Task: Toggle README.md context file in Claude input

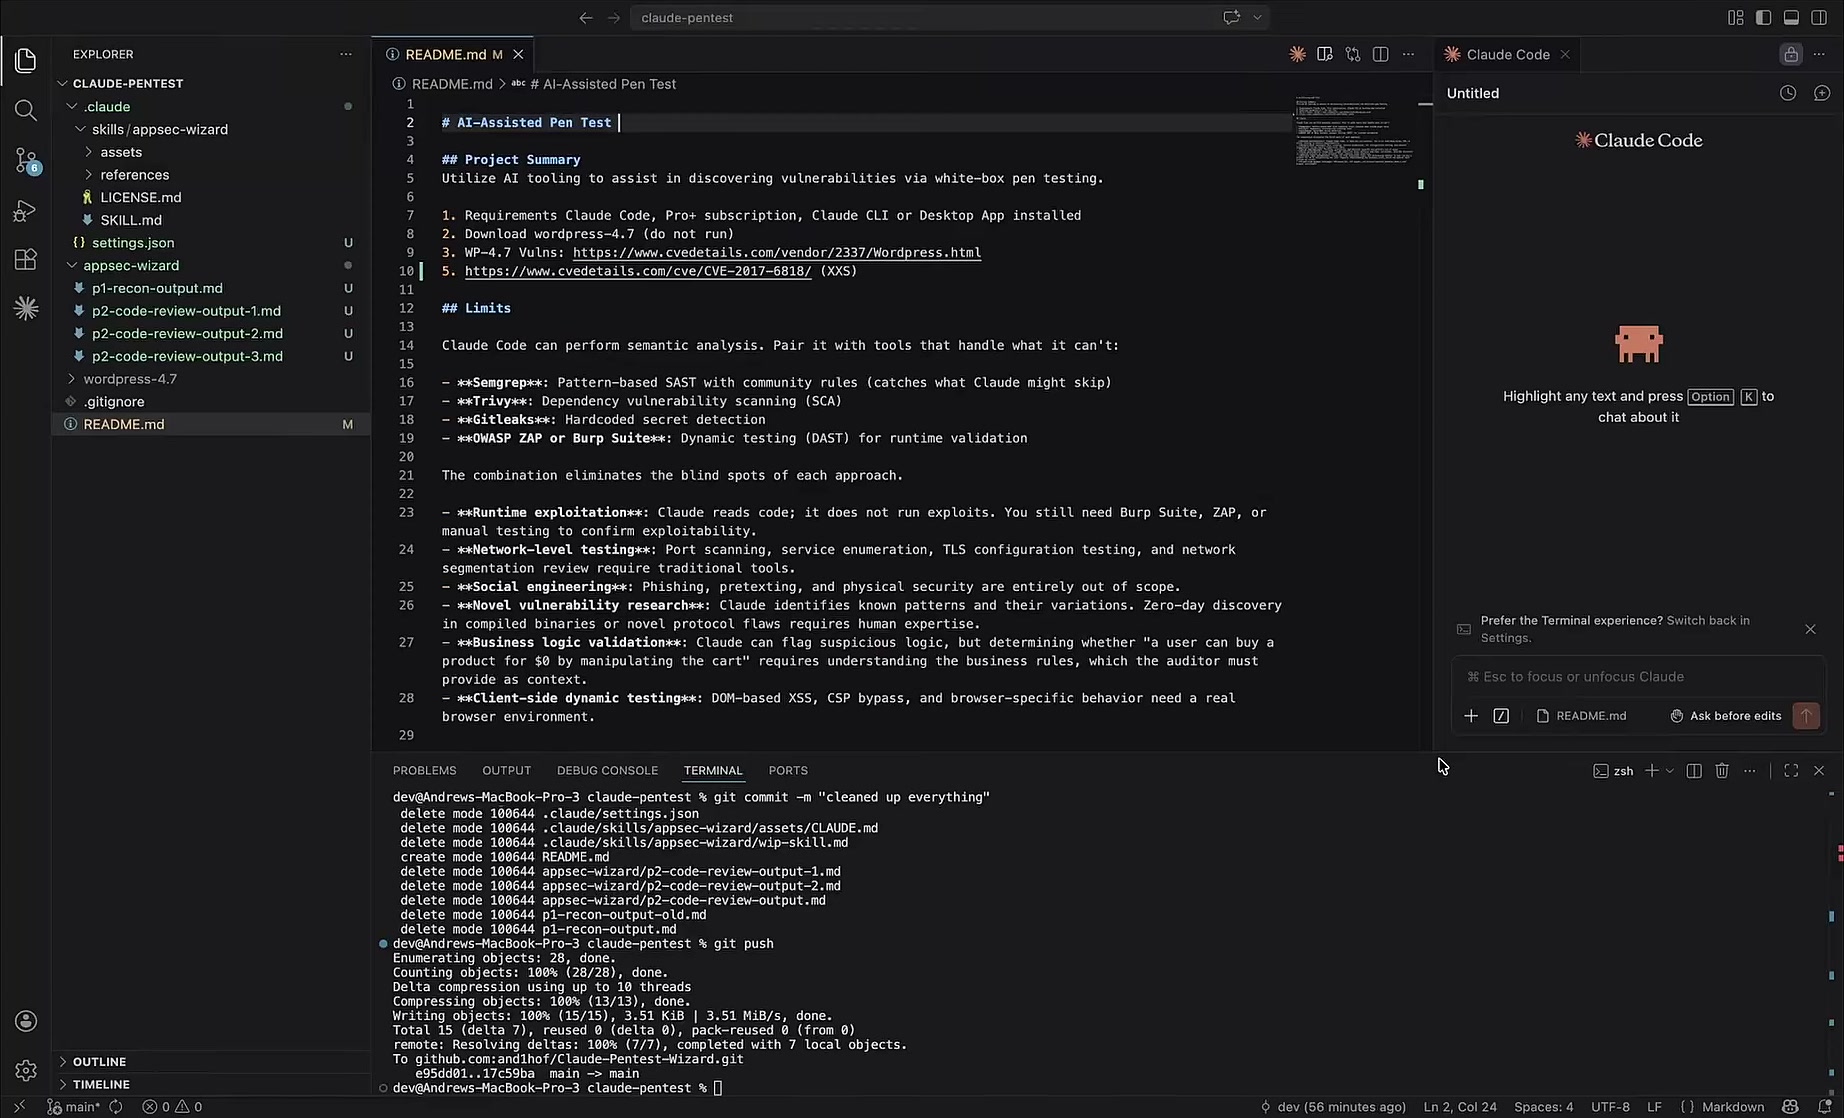Action: click(x=1581, y=716)
